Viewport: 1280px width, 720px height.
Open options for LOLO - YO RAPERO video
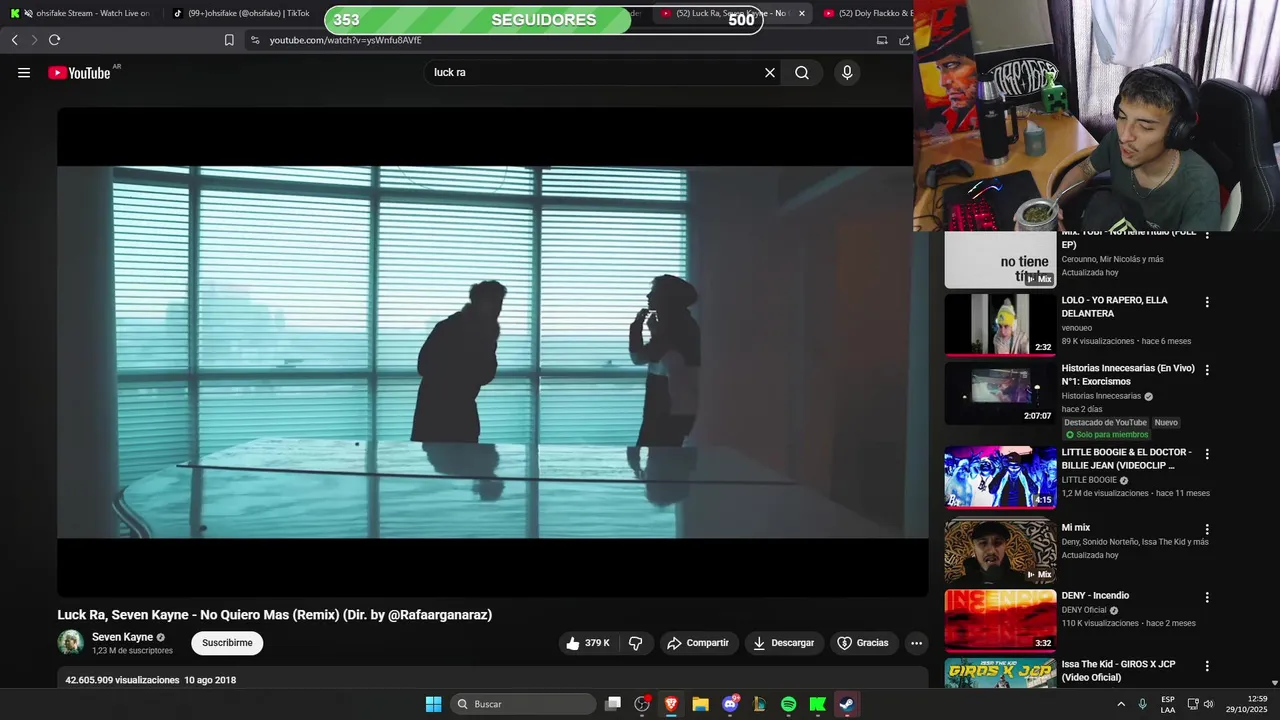point(1207,302)
